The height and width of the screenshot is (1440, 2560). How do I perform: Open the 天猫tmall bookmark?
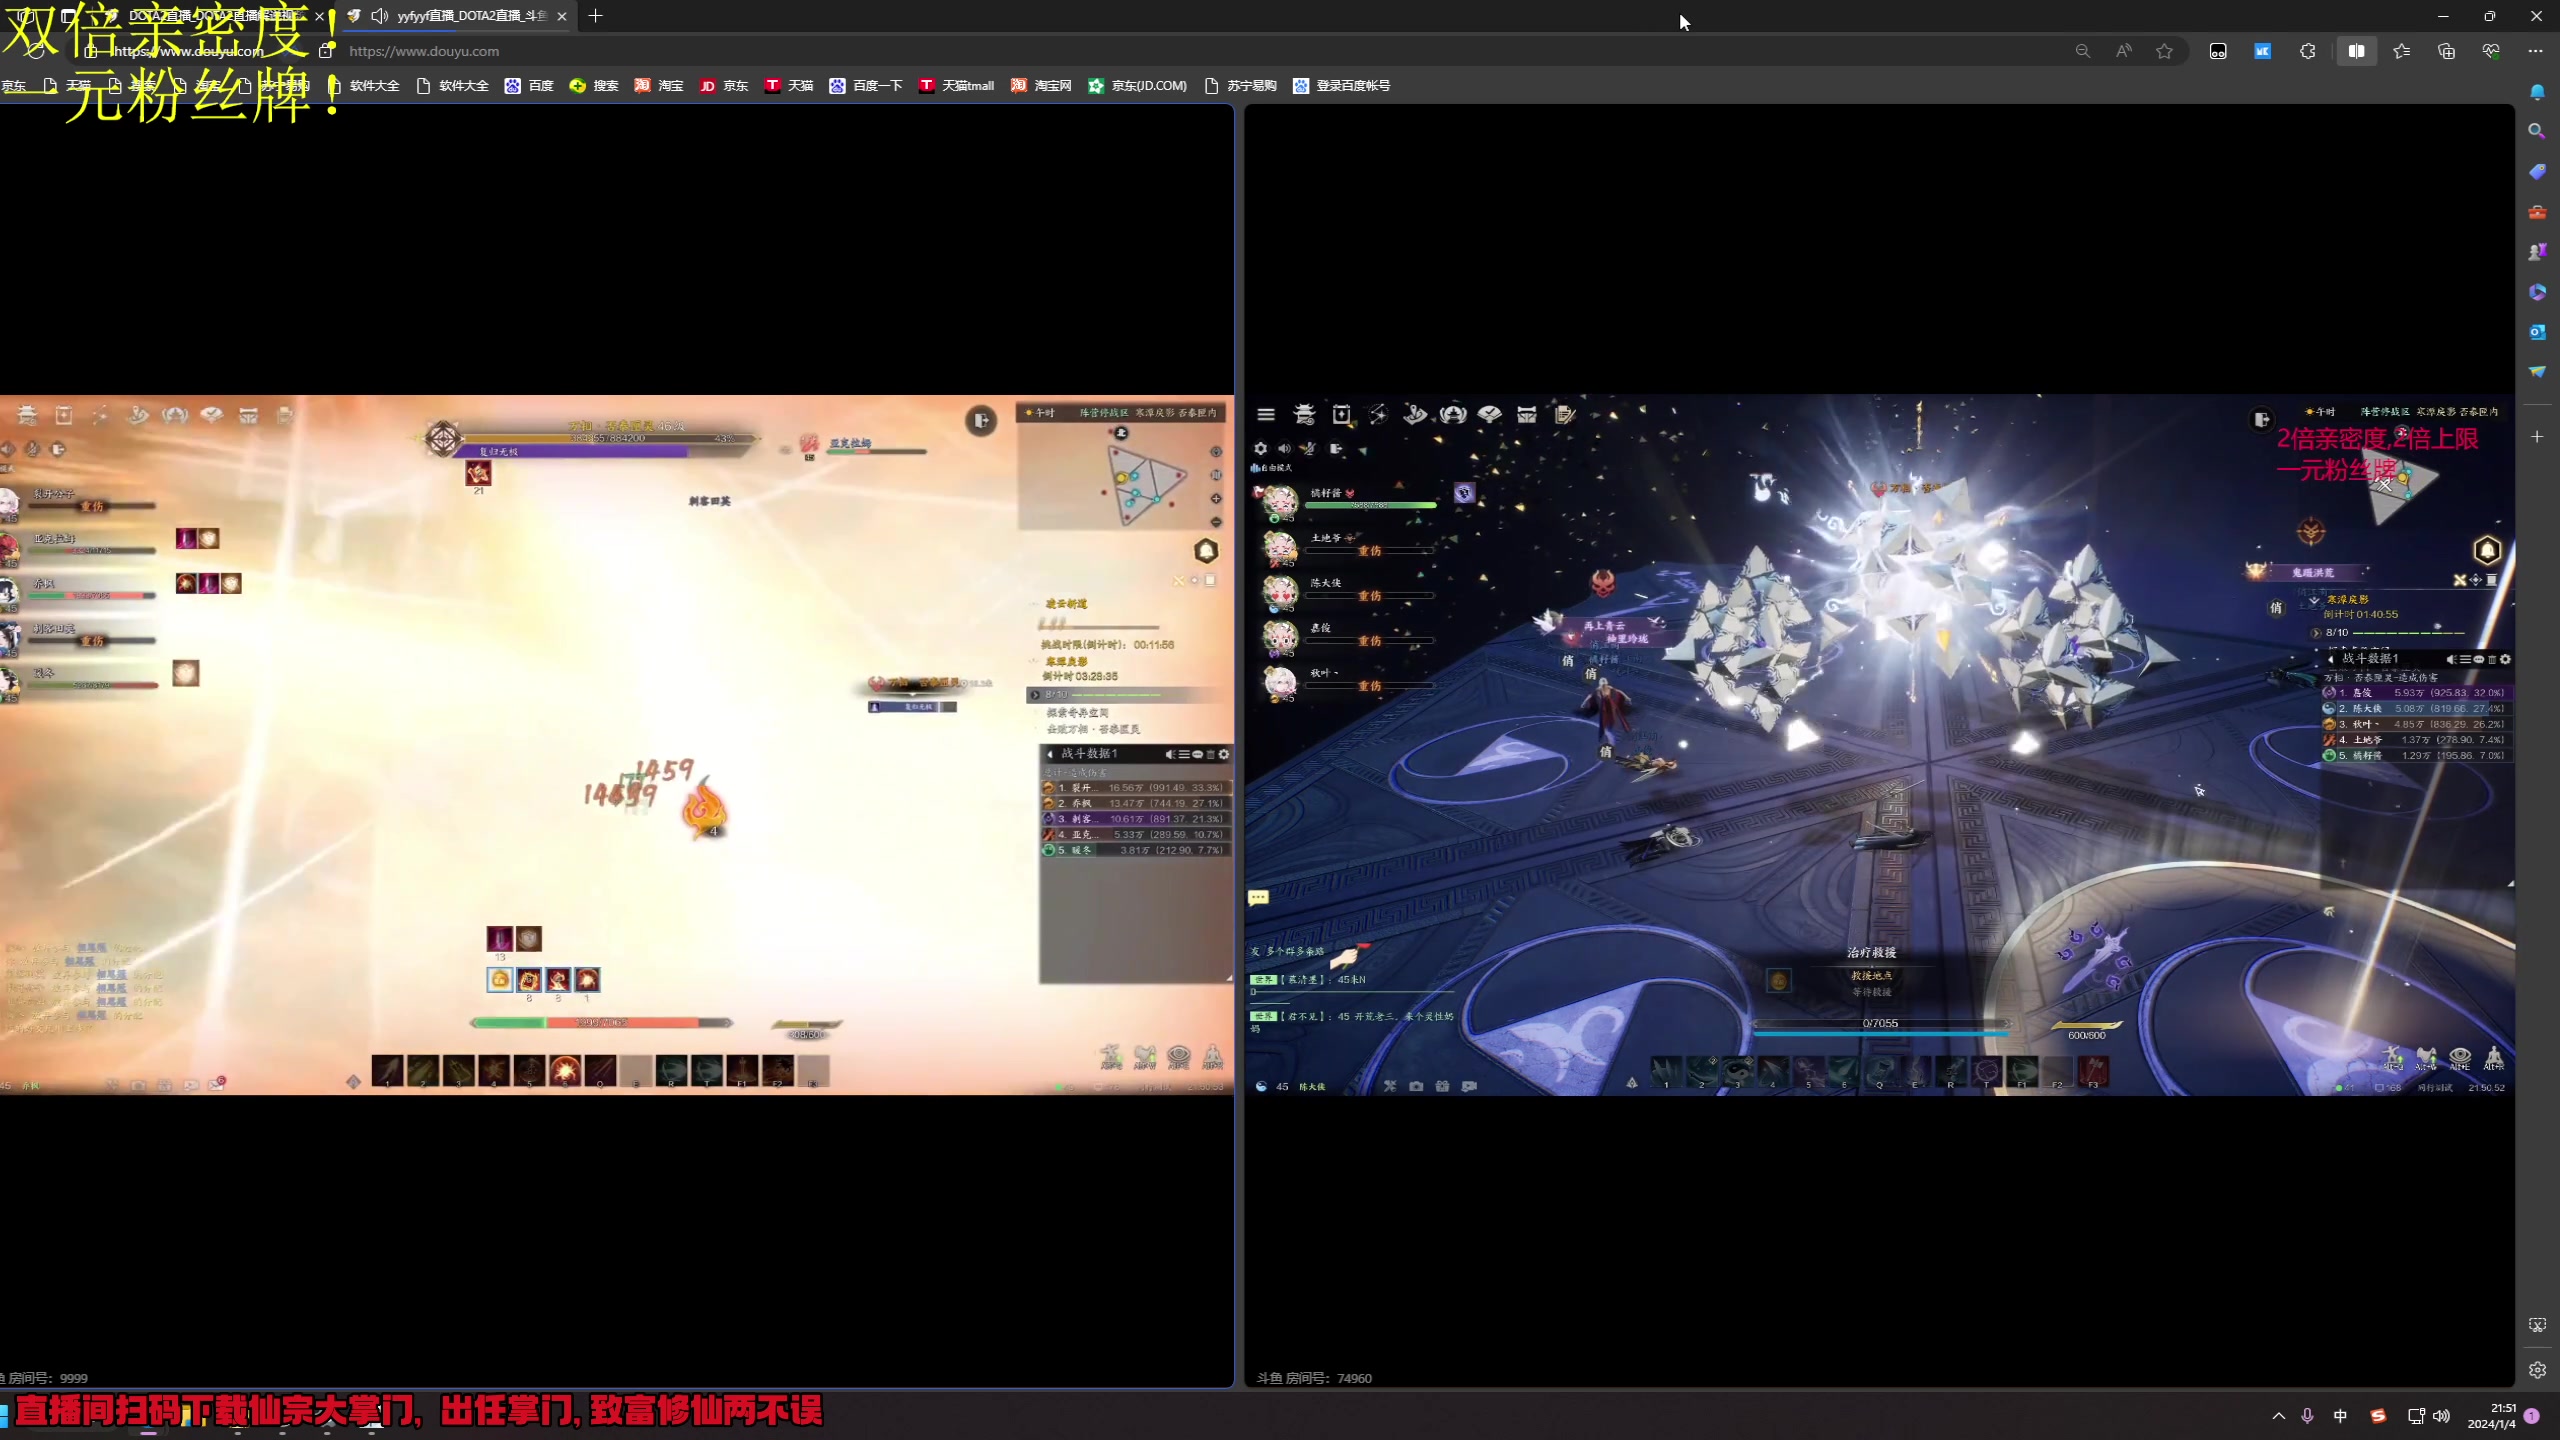coord(956,86)
